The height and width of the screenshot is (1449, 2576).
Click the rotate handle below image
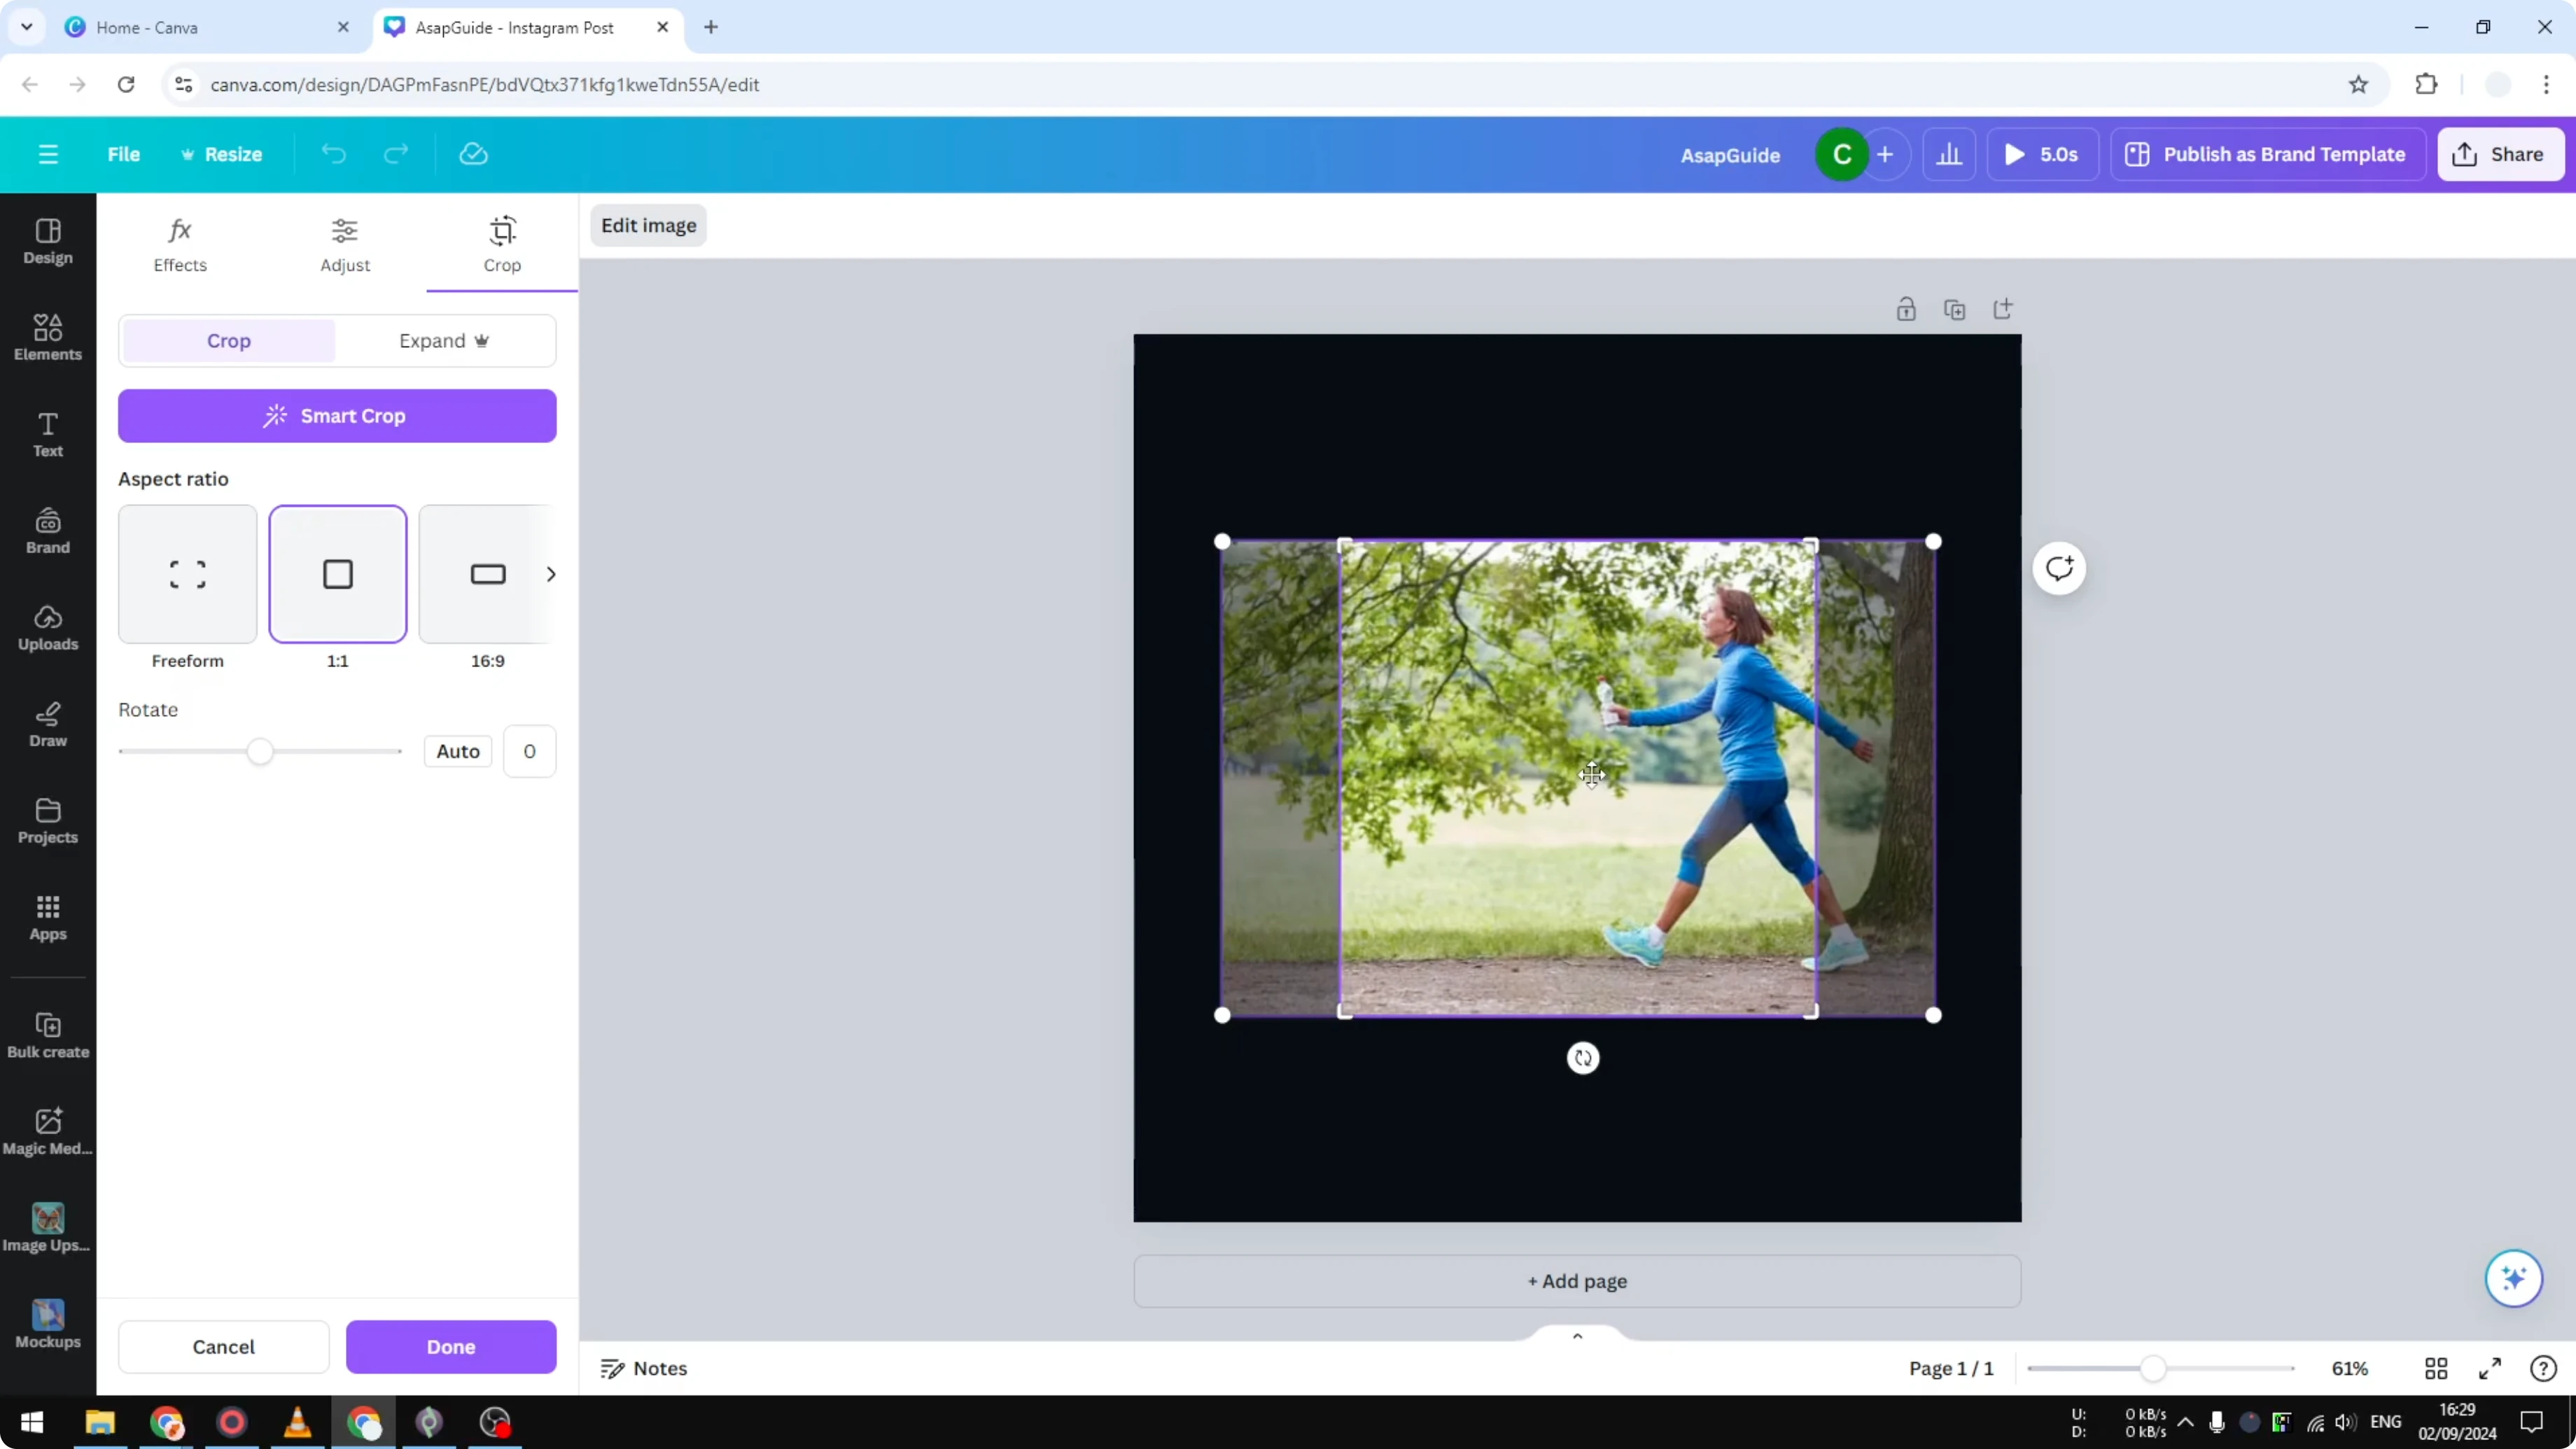(x=1583, y=1058)
